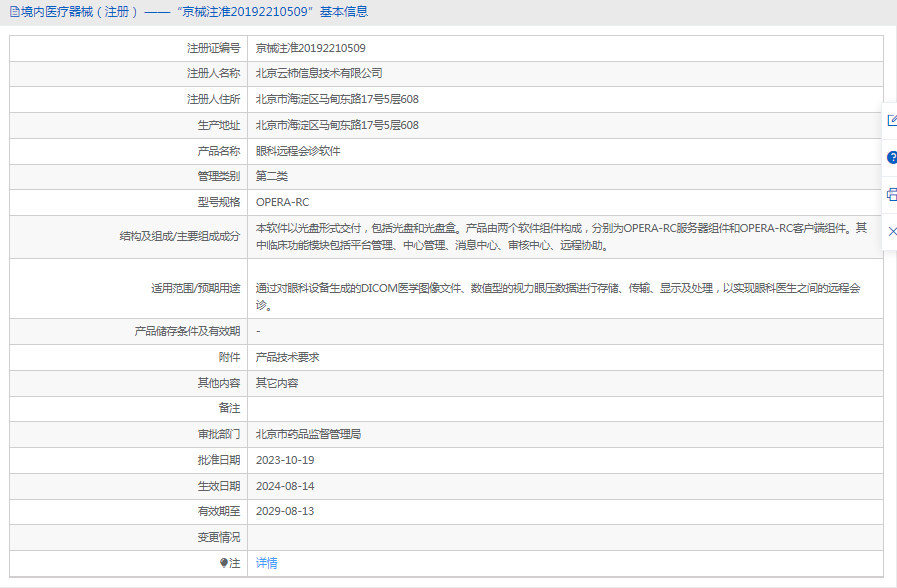The image size is (897, 588).
Task: Click the lightbulb icon beside 注 label
Action: [x=224, y=563]
